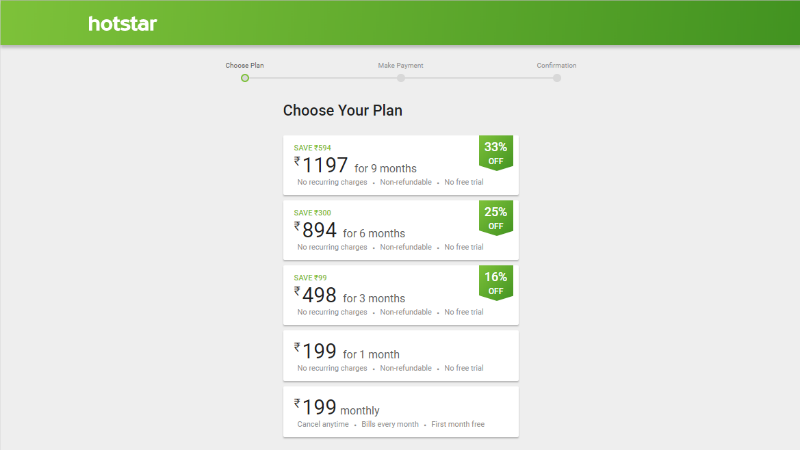Pick the ₹199 for 1 month plan
The image size is (800, 450).
401,356
